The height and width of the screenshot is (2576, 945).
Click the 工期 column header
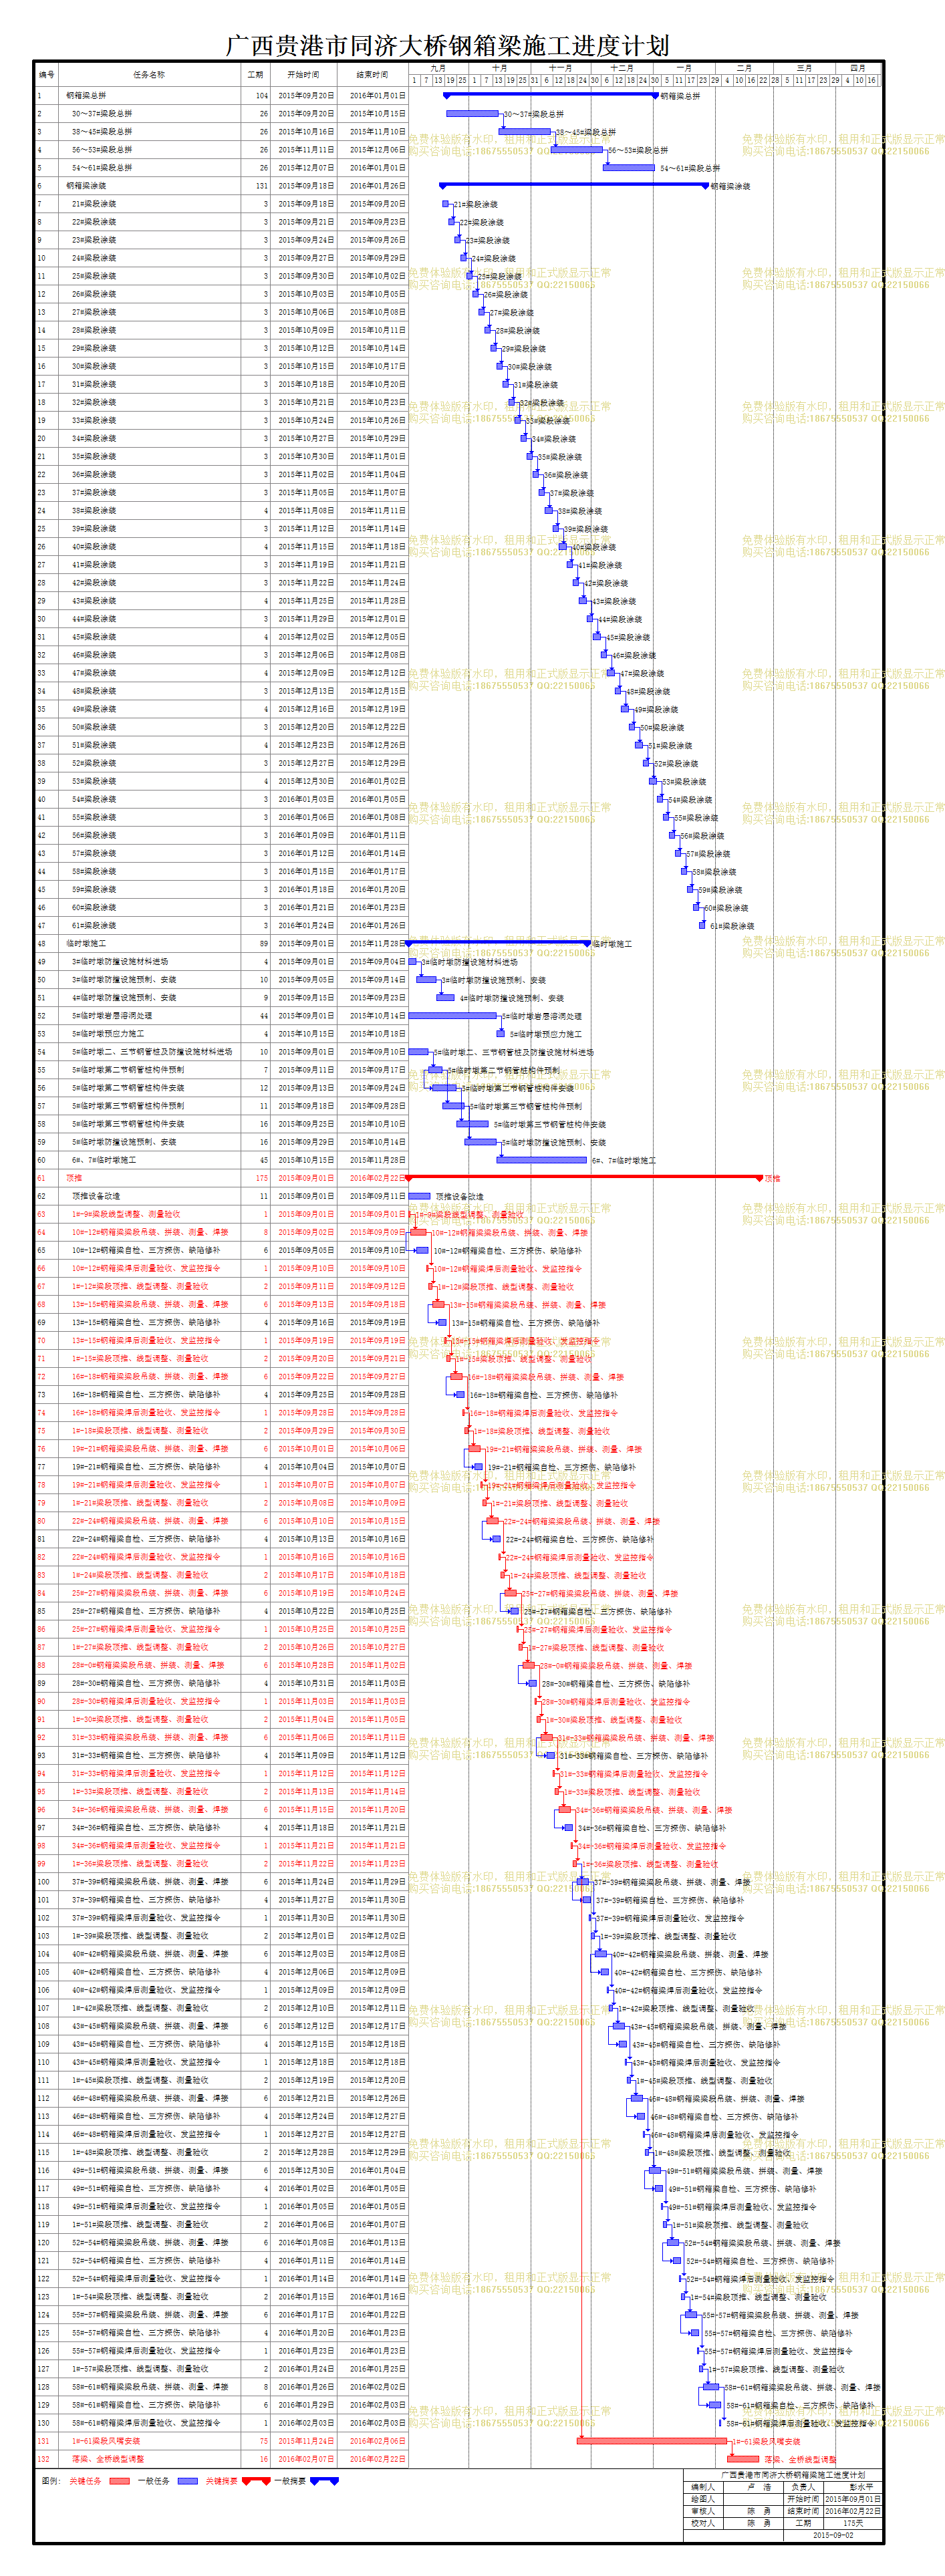pos(255,74)
